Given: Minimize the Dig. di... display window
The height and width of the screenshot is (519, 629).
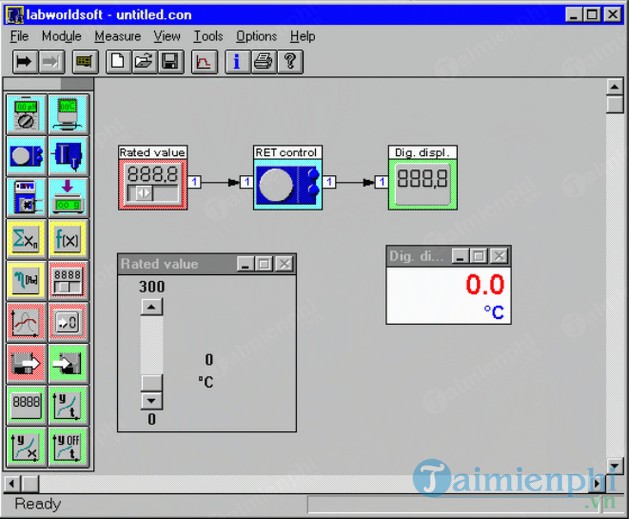Looking at the screenshot, I should click(460, 256).
